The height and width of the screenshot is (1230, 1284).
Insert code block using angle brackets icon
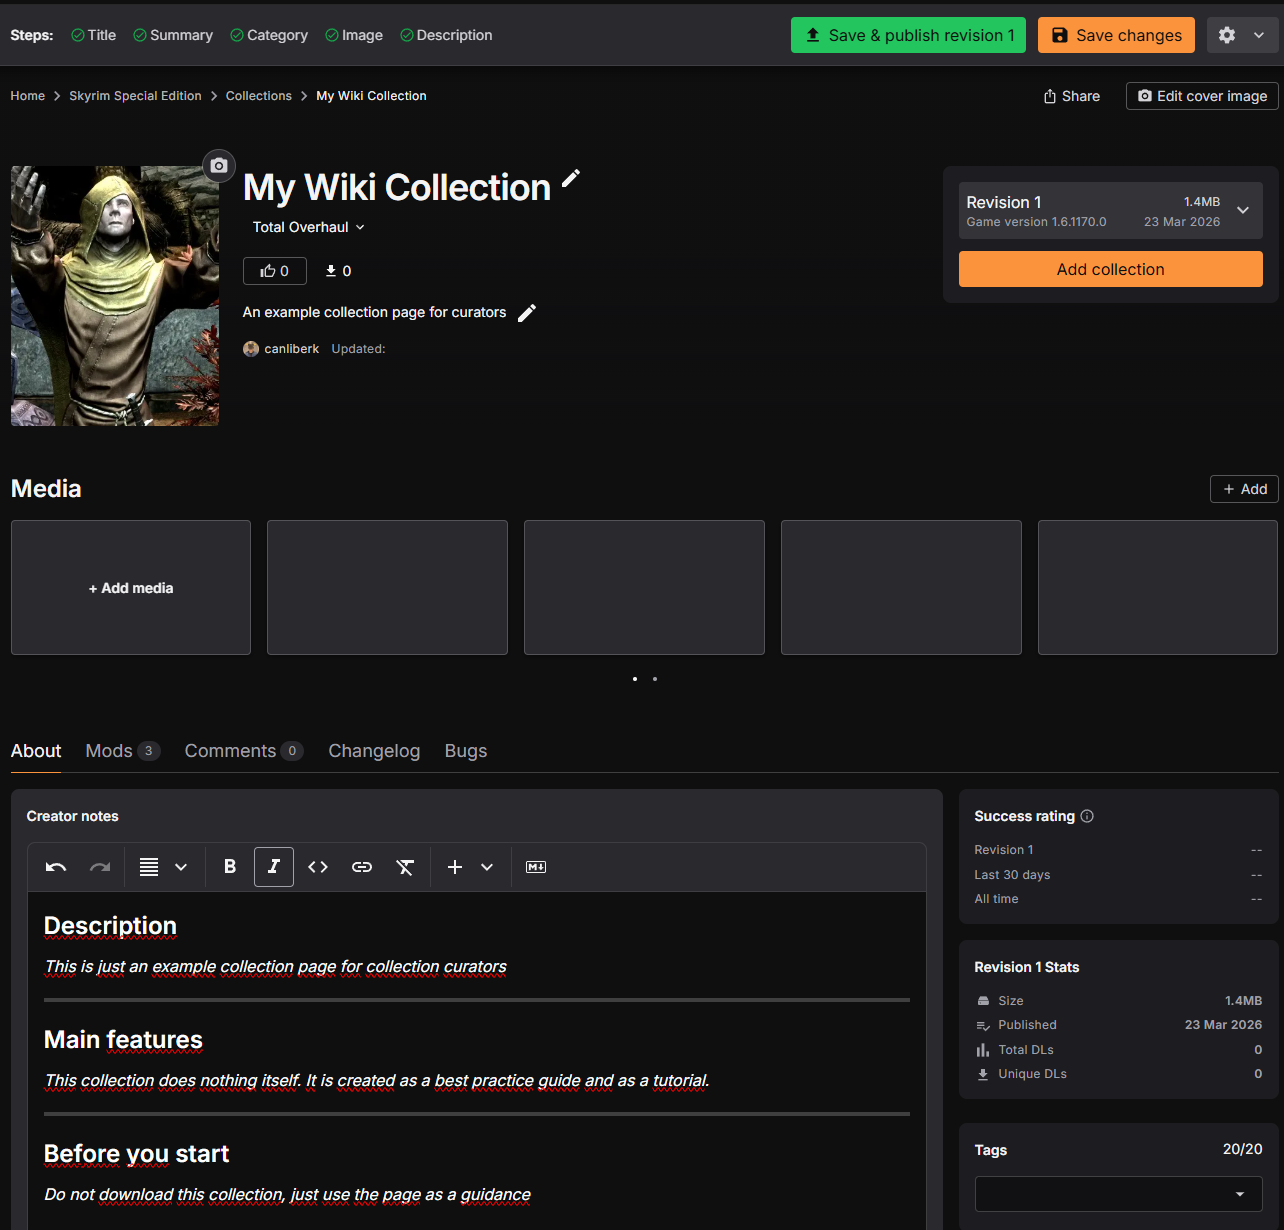[318, 867]
